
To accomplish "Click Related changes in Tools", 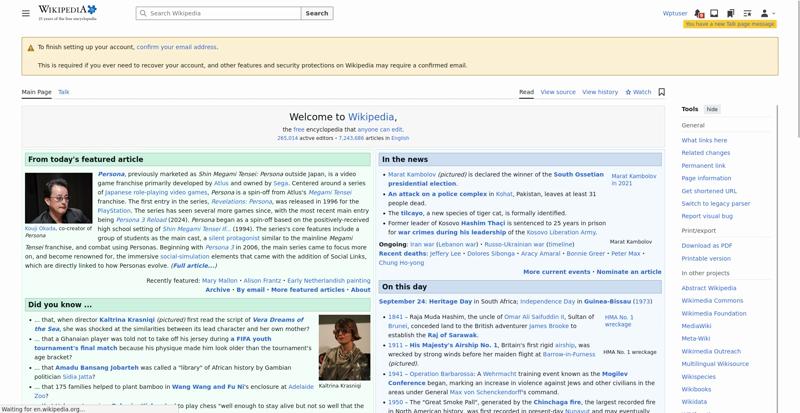I will pos(706,153).
